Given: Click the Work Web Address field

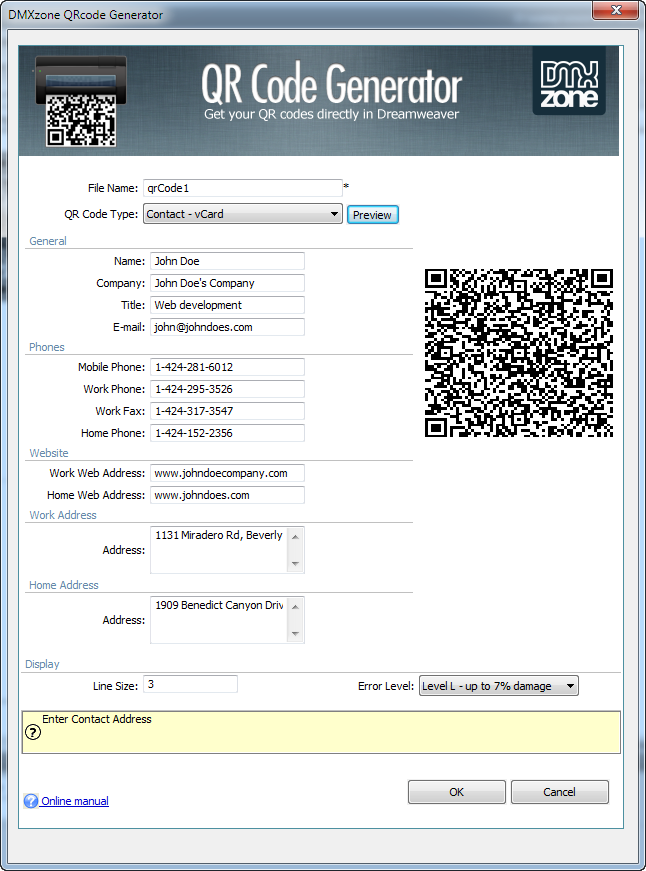Looking at the screenshot, I should coord(227,473).
